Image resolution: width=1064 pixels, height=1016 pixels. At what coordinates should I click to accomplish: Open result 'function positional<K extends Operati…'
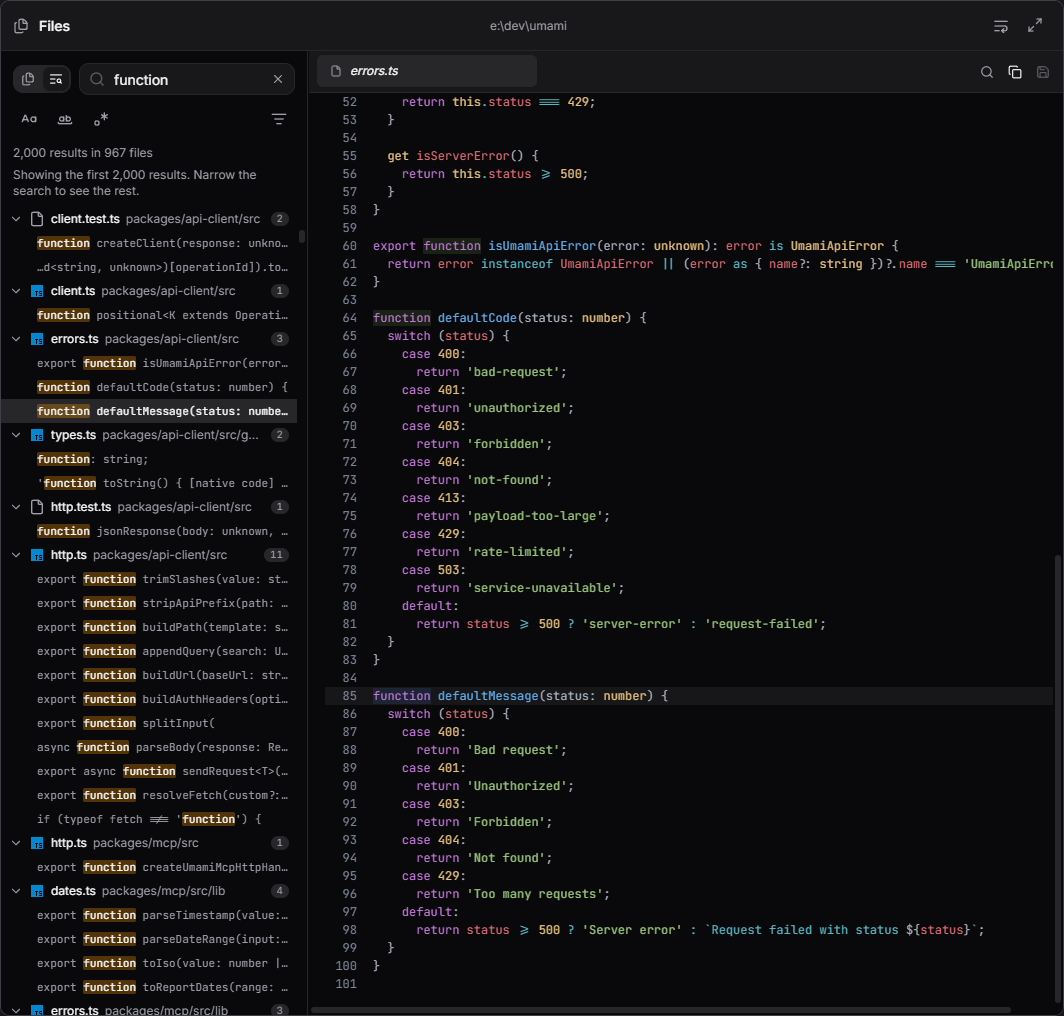pyautogui.click(x=149, y=315)
